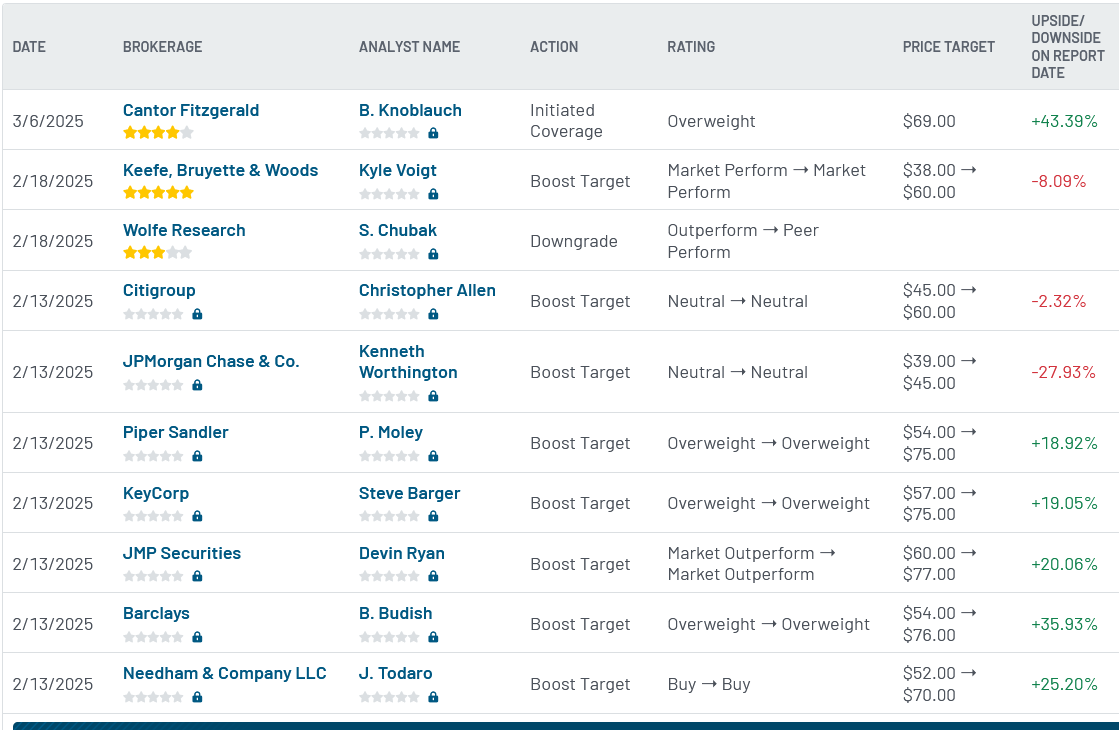
Task: Select 'Outperform → Peer Perform' rating cell
Action: (x=743, y=241)
